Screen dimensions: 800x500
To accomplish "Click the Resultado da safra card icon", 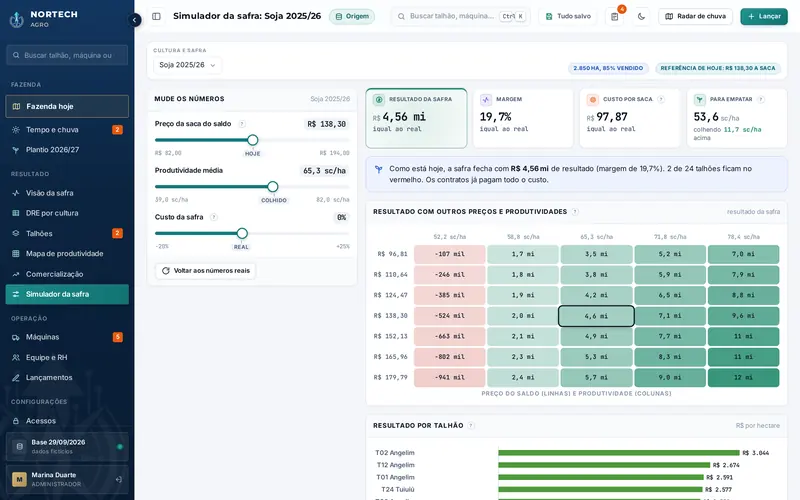I will point(379,99).
